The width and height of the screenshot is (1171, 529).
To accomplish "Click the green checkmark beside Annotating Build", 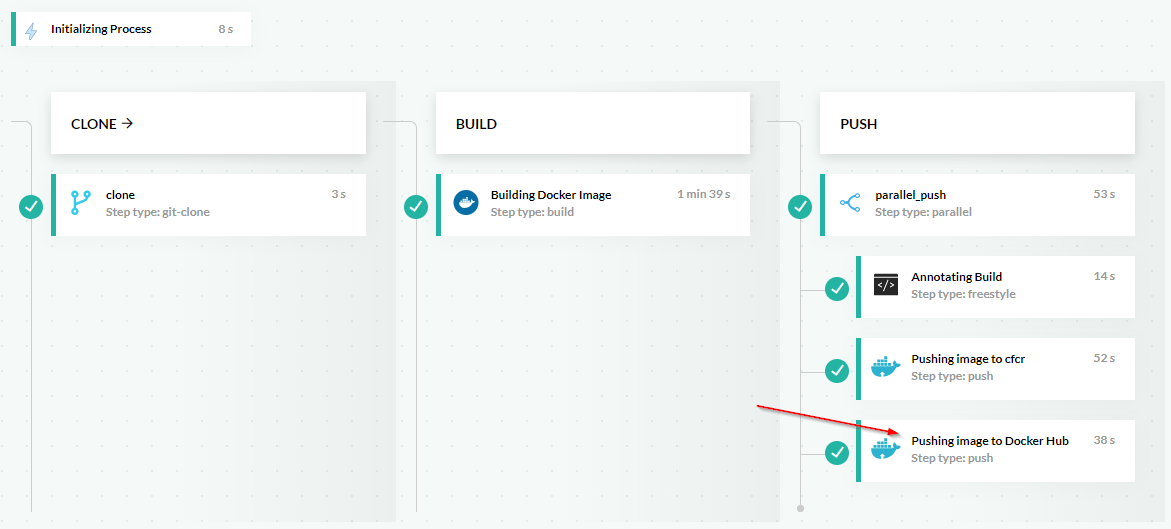I will (837, 289).
